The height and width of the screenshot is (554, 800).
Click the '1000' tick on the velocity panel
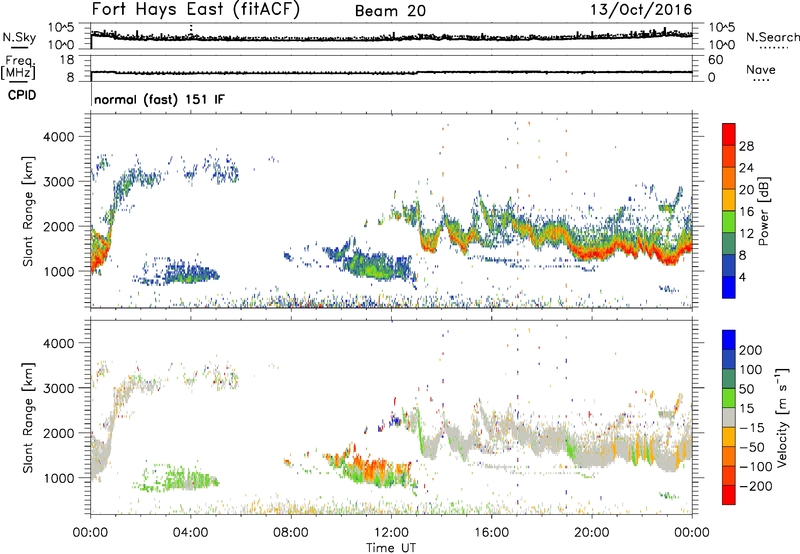[59, 478]
